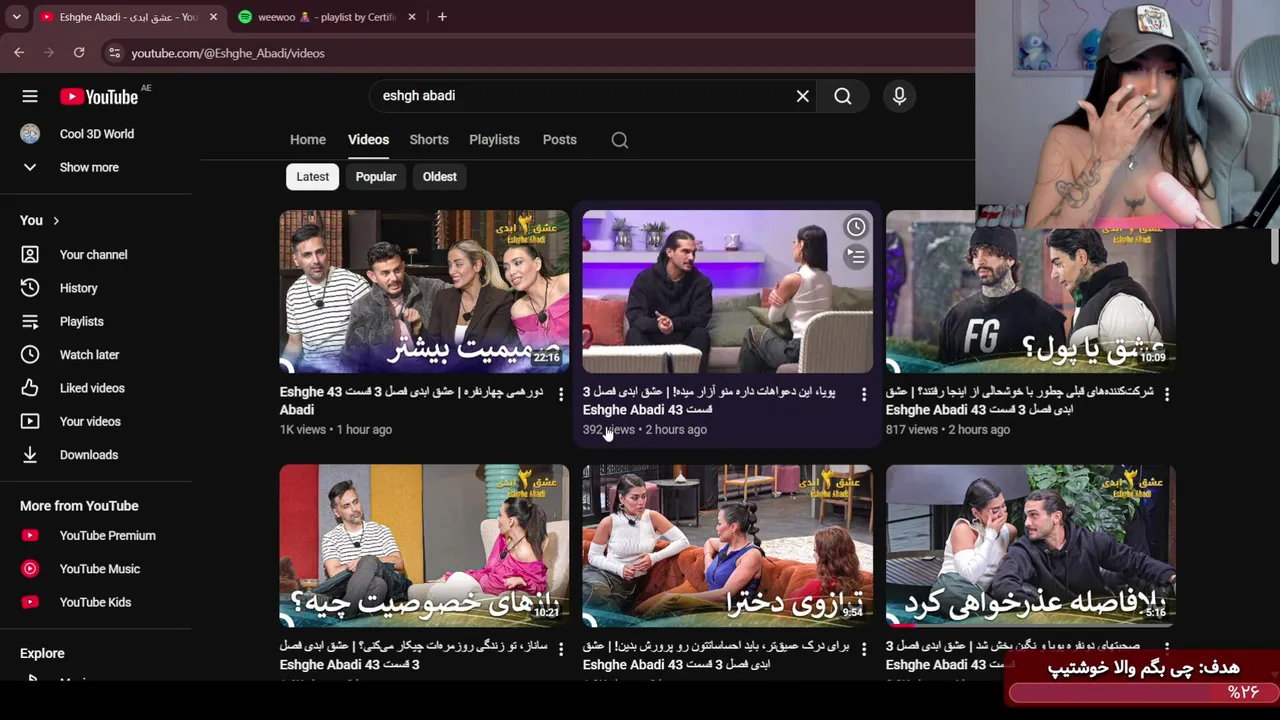Open title link of 392 views video

(x=709, y=401)
